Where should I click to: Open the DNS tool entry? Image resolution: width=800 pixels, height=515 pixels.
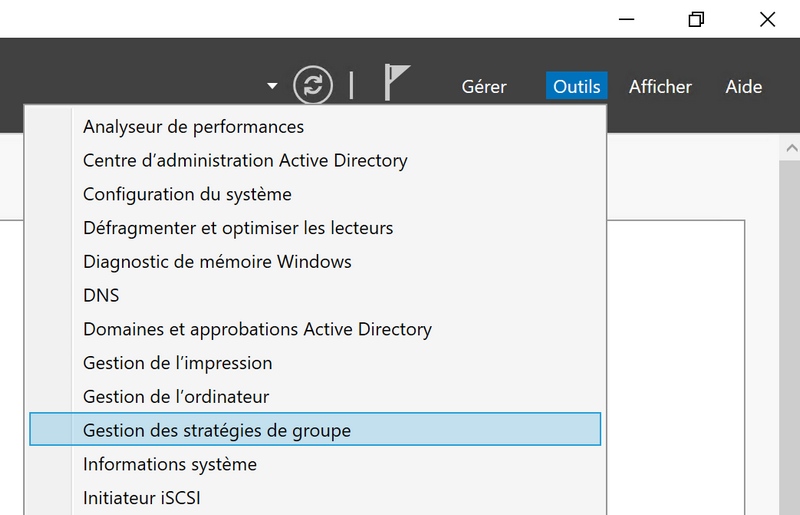101,296
